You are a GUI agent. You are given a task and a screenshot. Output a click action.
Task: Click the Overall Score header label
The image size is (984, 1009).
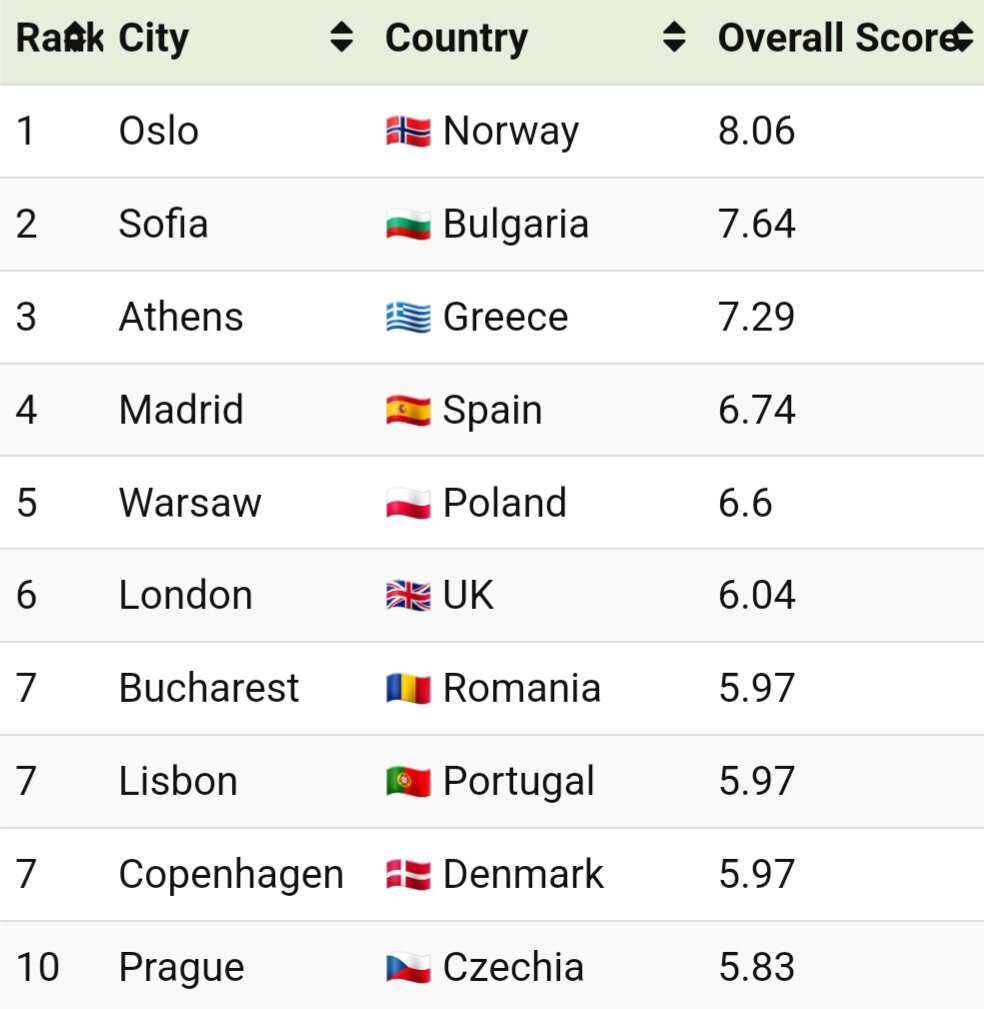point(834,38)
